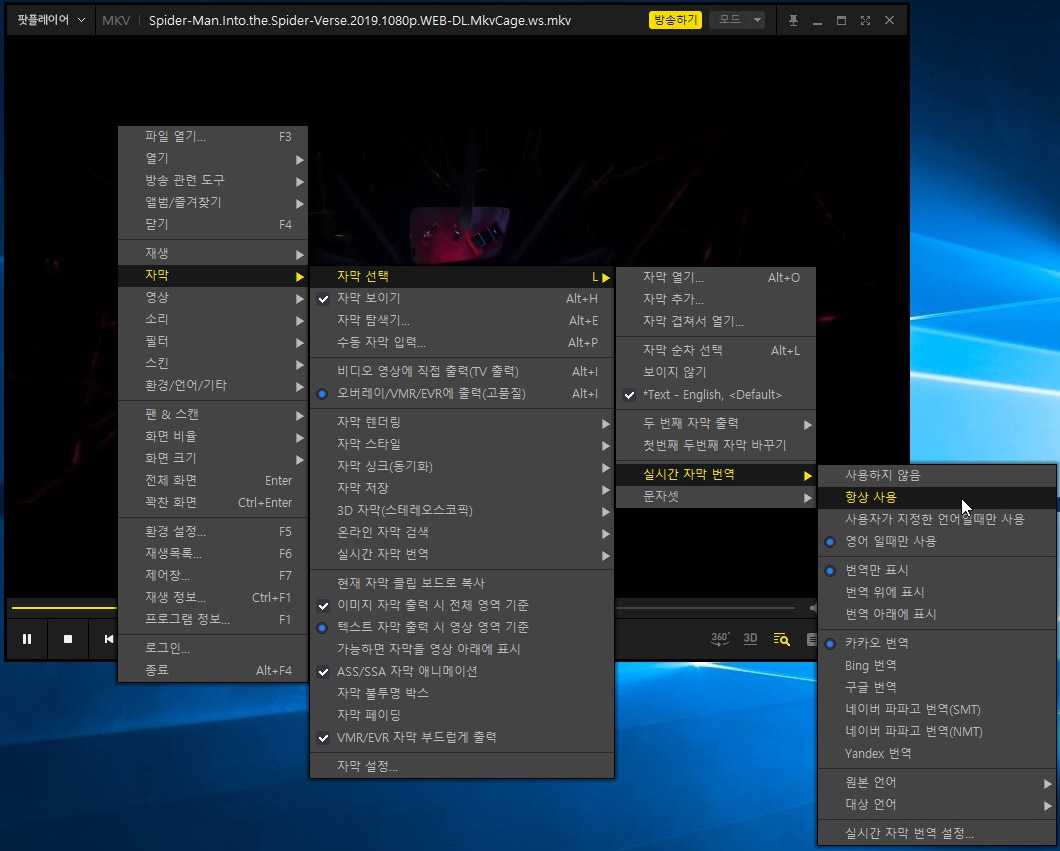Select the *Text - English, <Default> subtitle track

click(716, 395)
